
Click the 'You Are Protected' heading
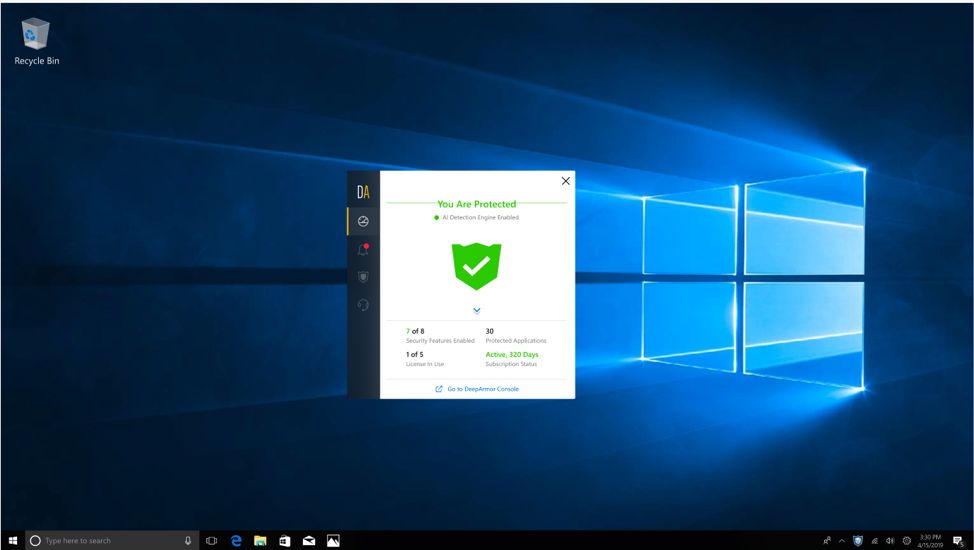[476, 204]
